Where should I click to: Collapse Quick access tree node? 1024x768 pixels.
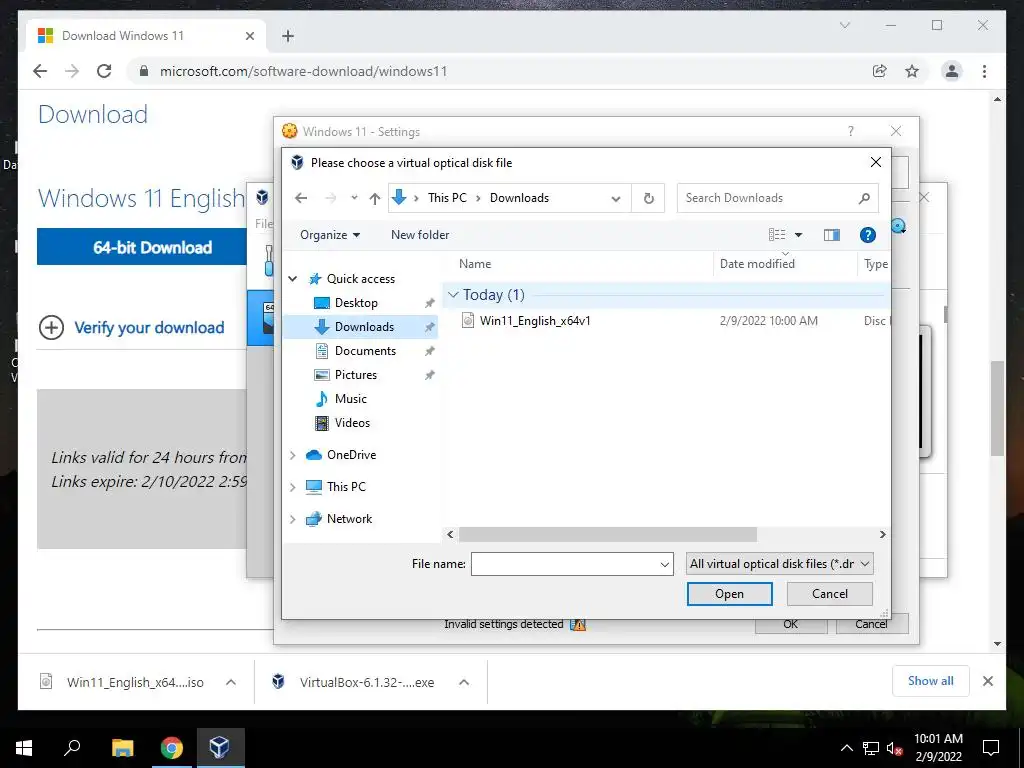[x=293, y=279]
